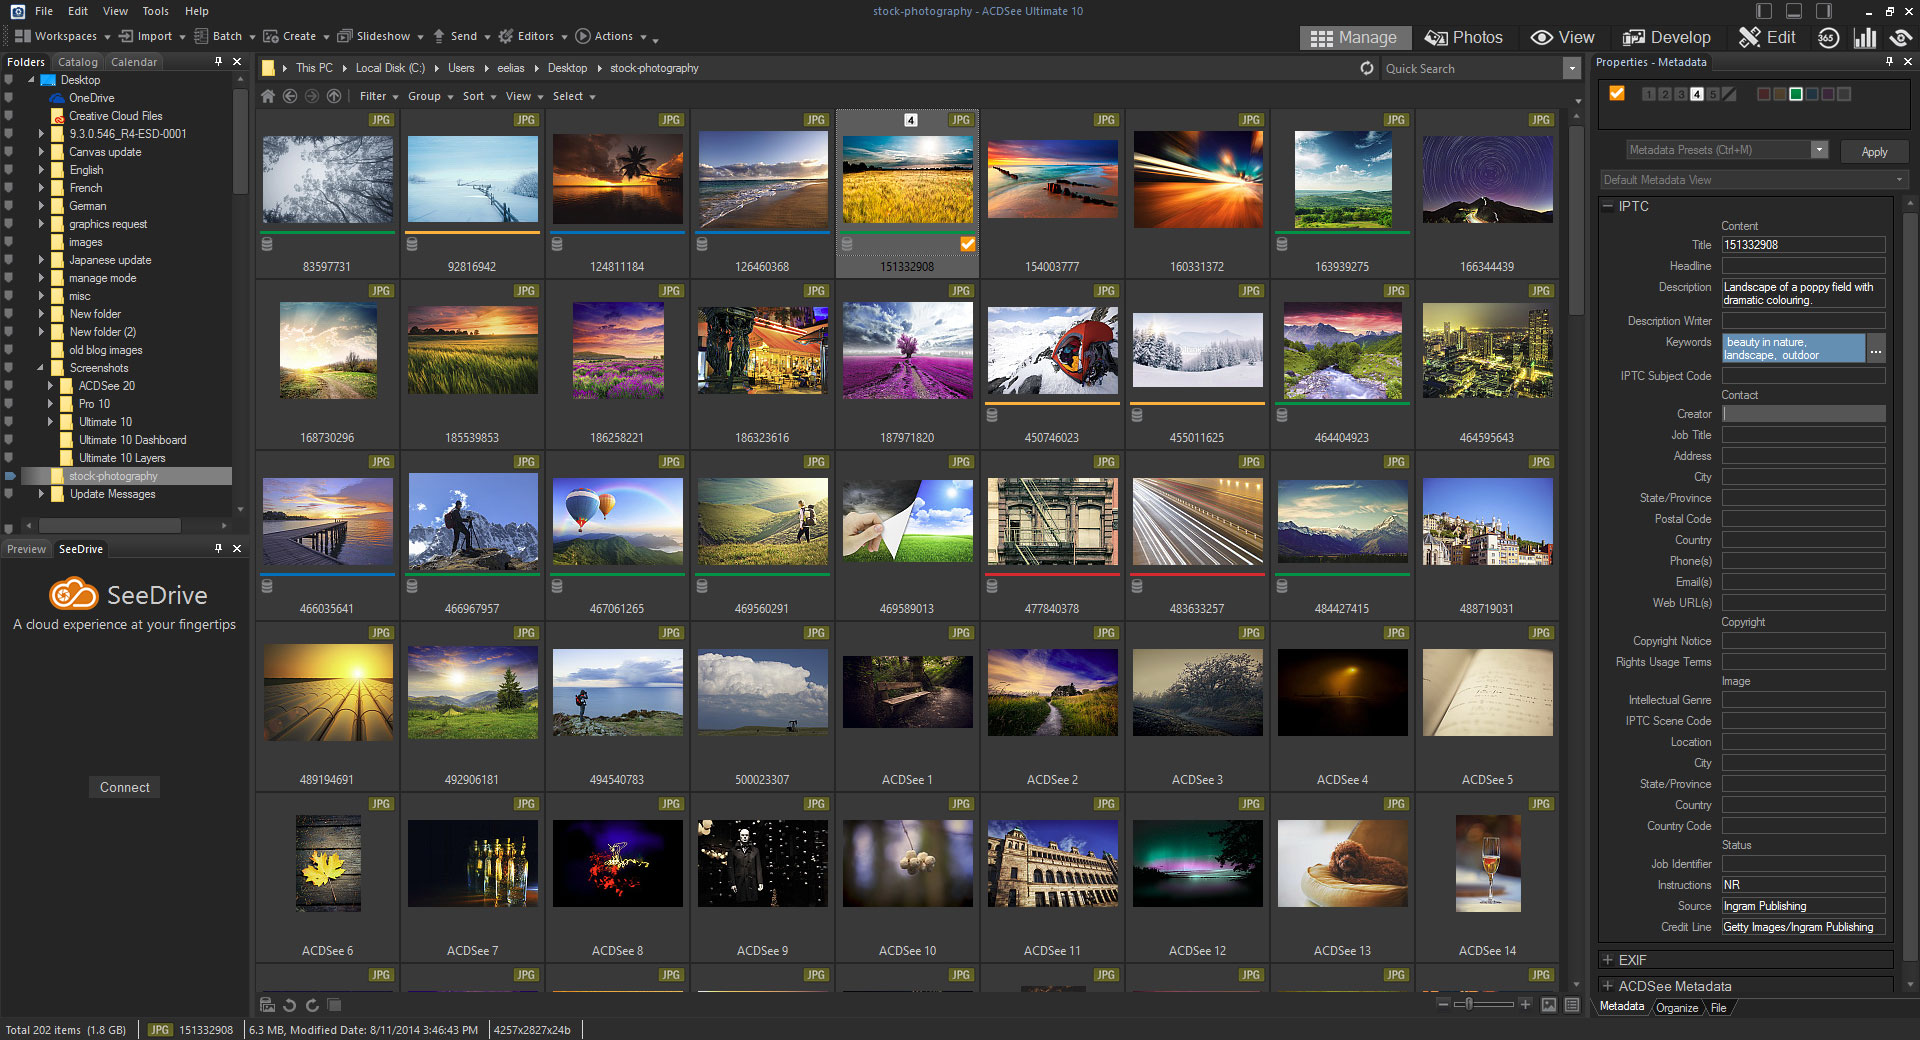The width and height of the screenshot is (1920, 1040).
Task: Click the Connect button for SeeDrive
Action: pos(124,788)
